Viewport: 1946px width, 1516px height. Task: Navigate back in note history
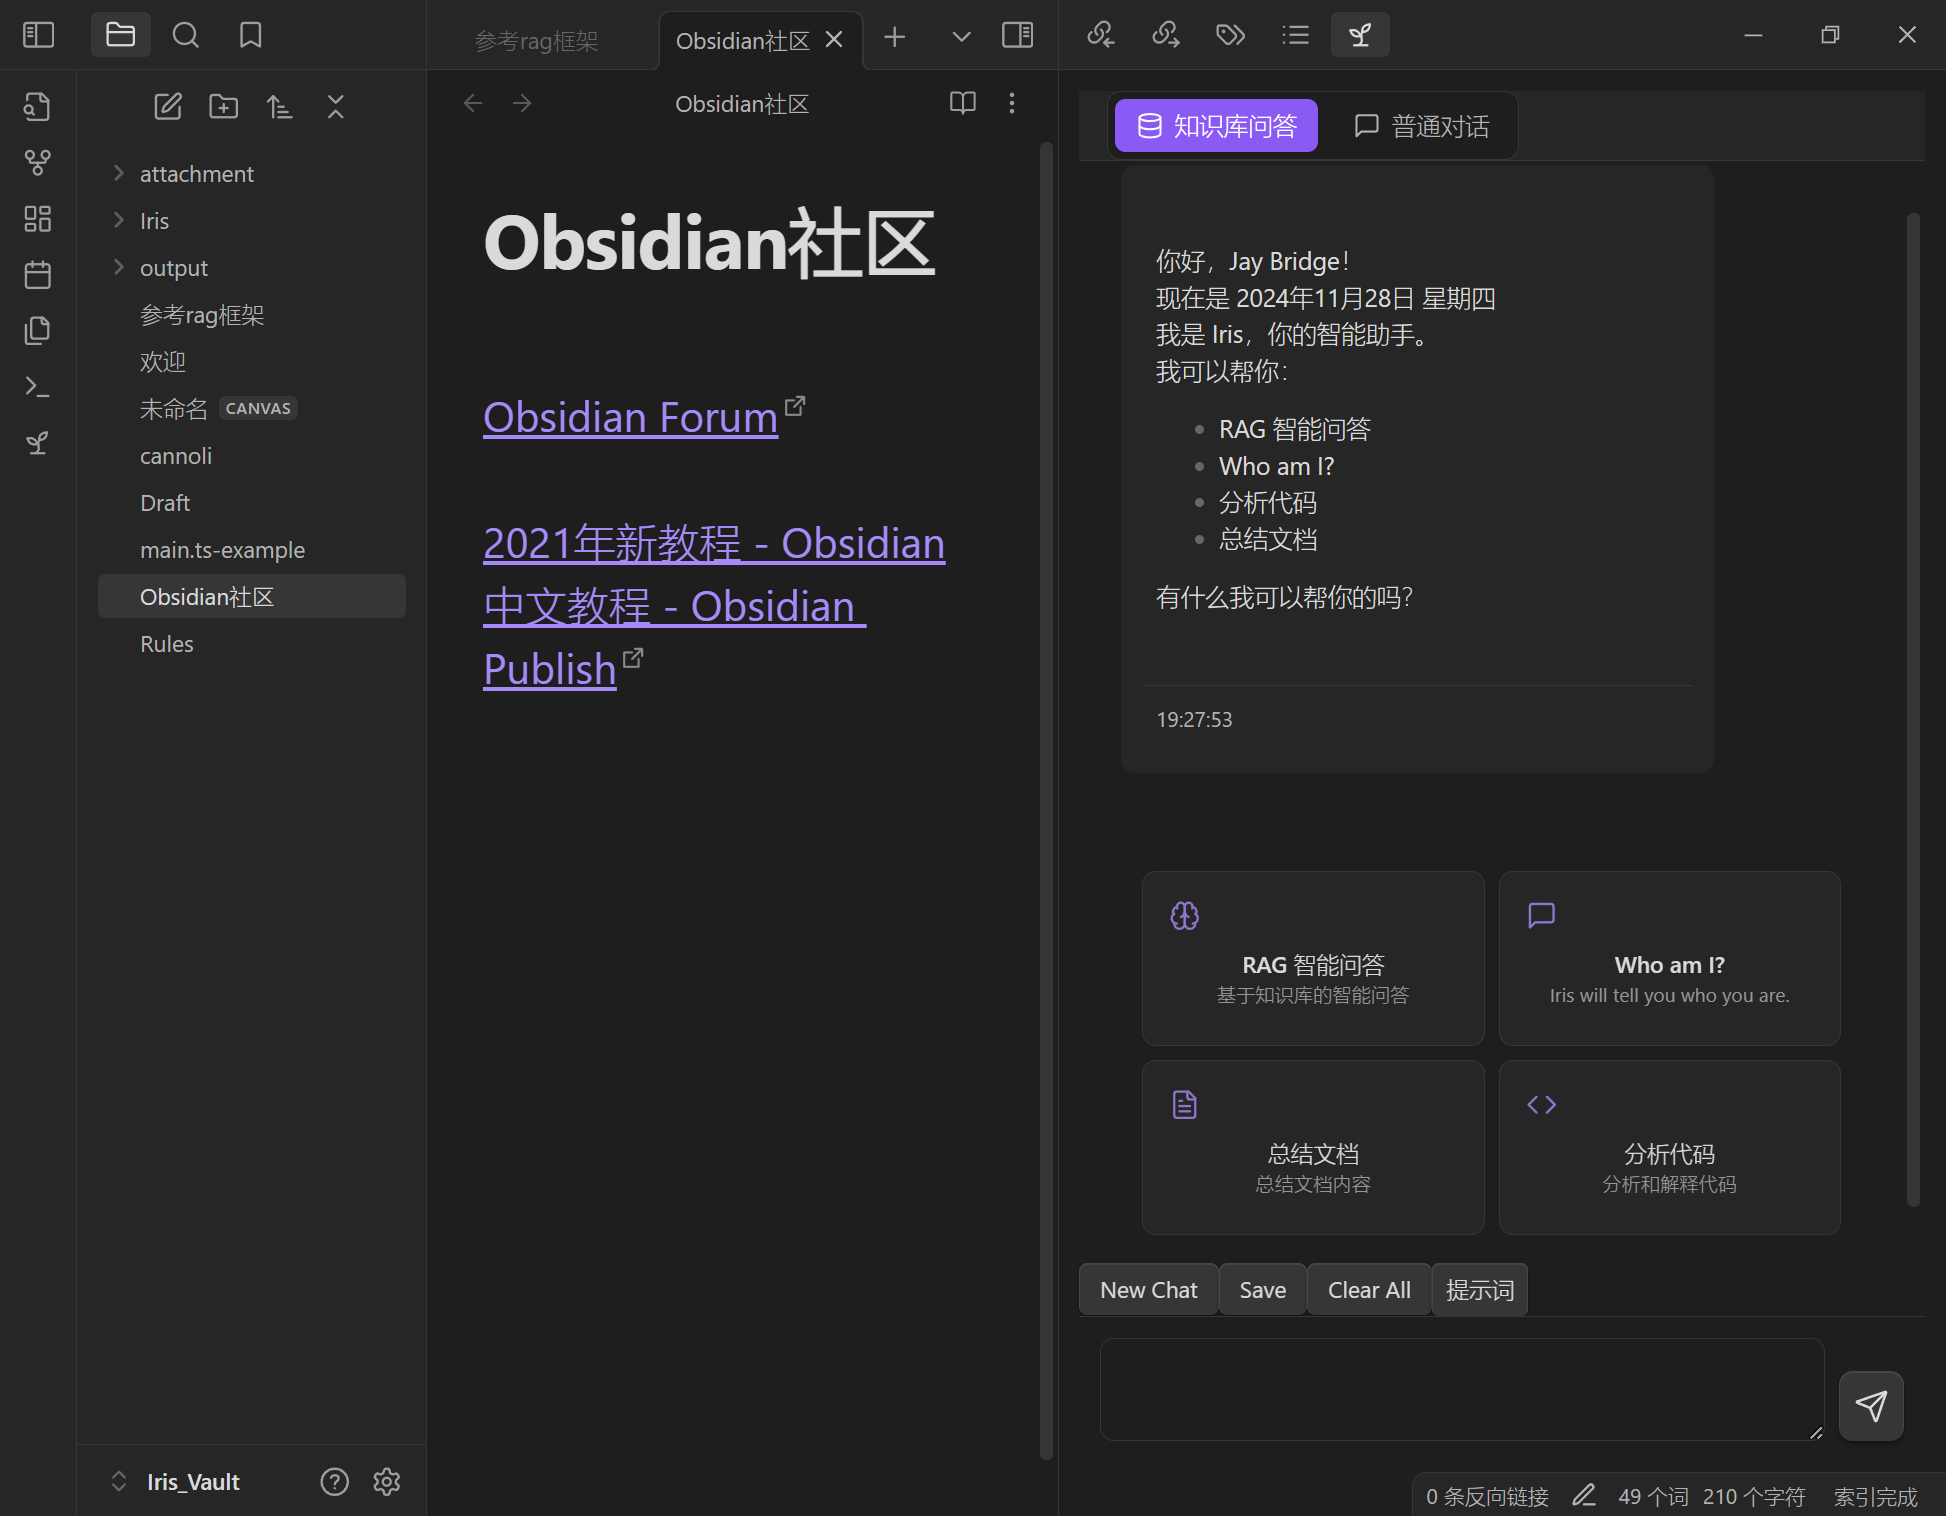point(473,103)
